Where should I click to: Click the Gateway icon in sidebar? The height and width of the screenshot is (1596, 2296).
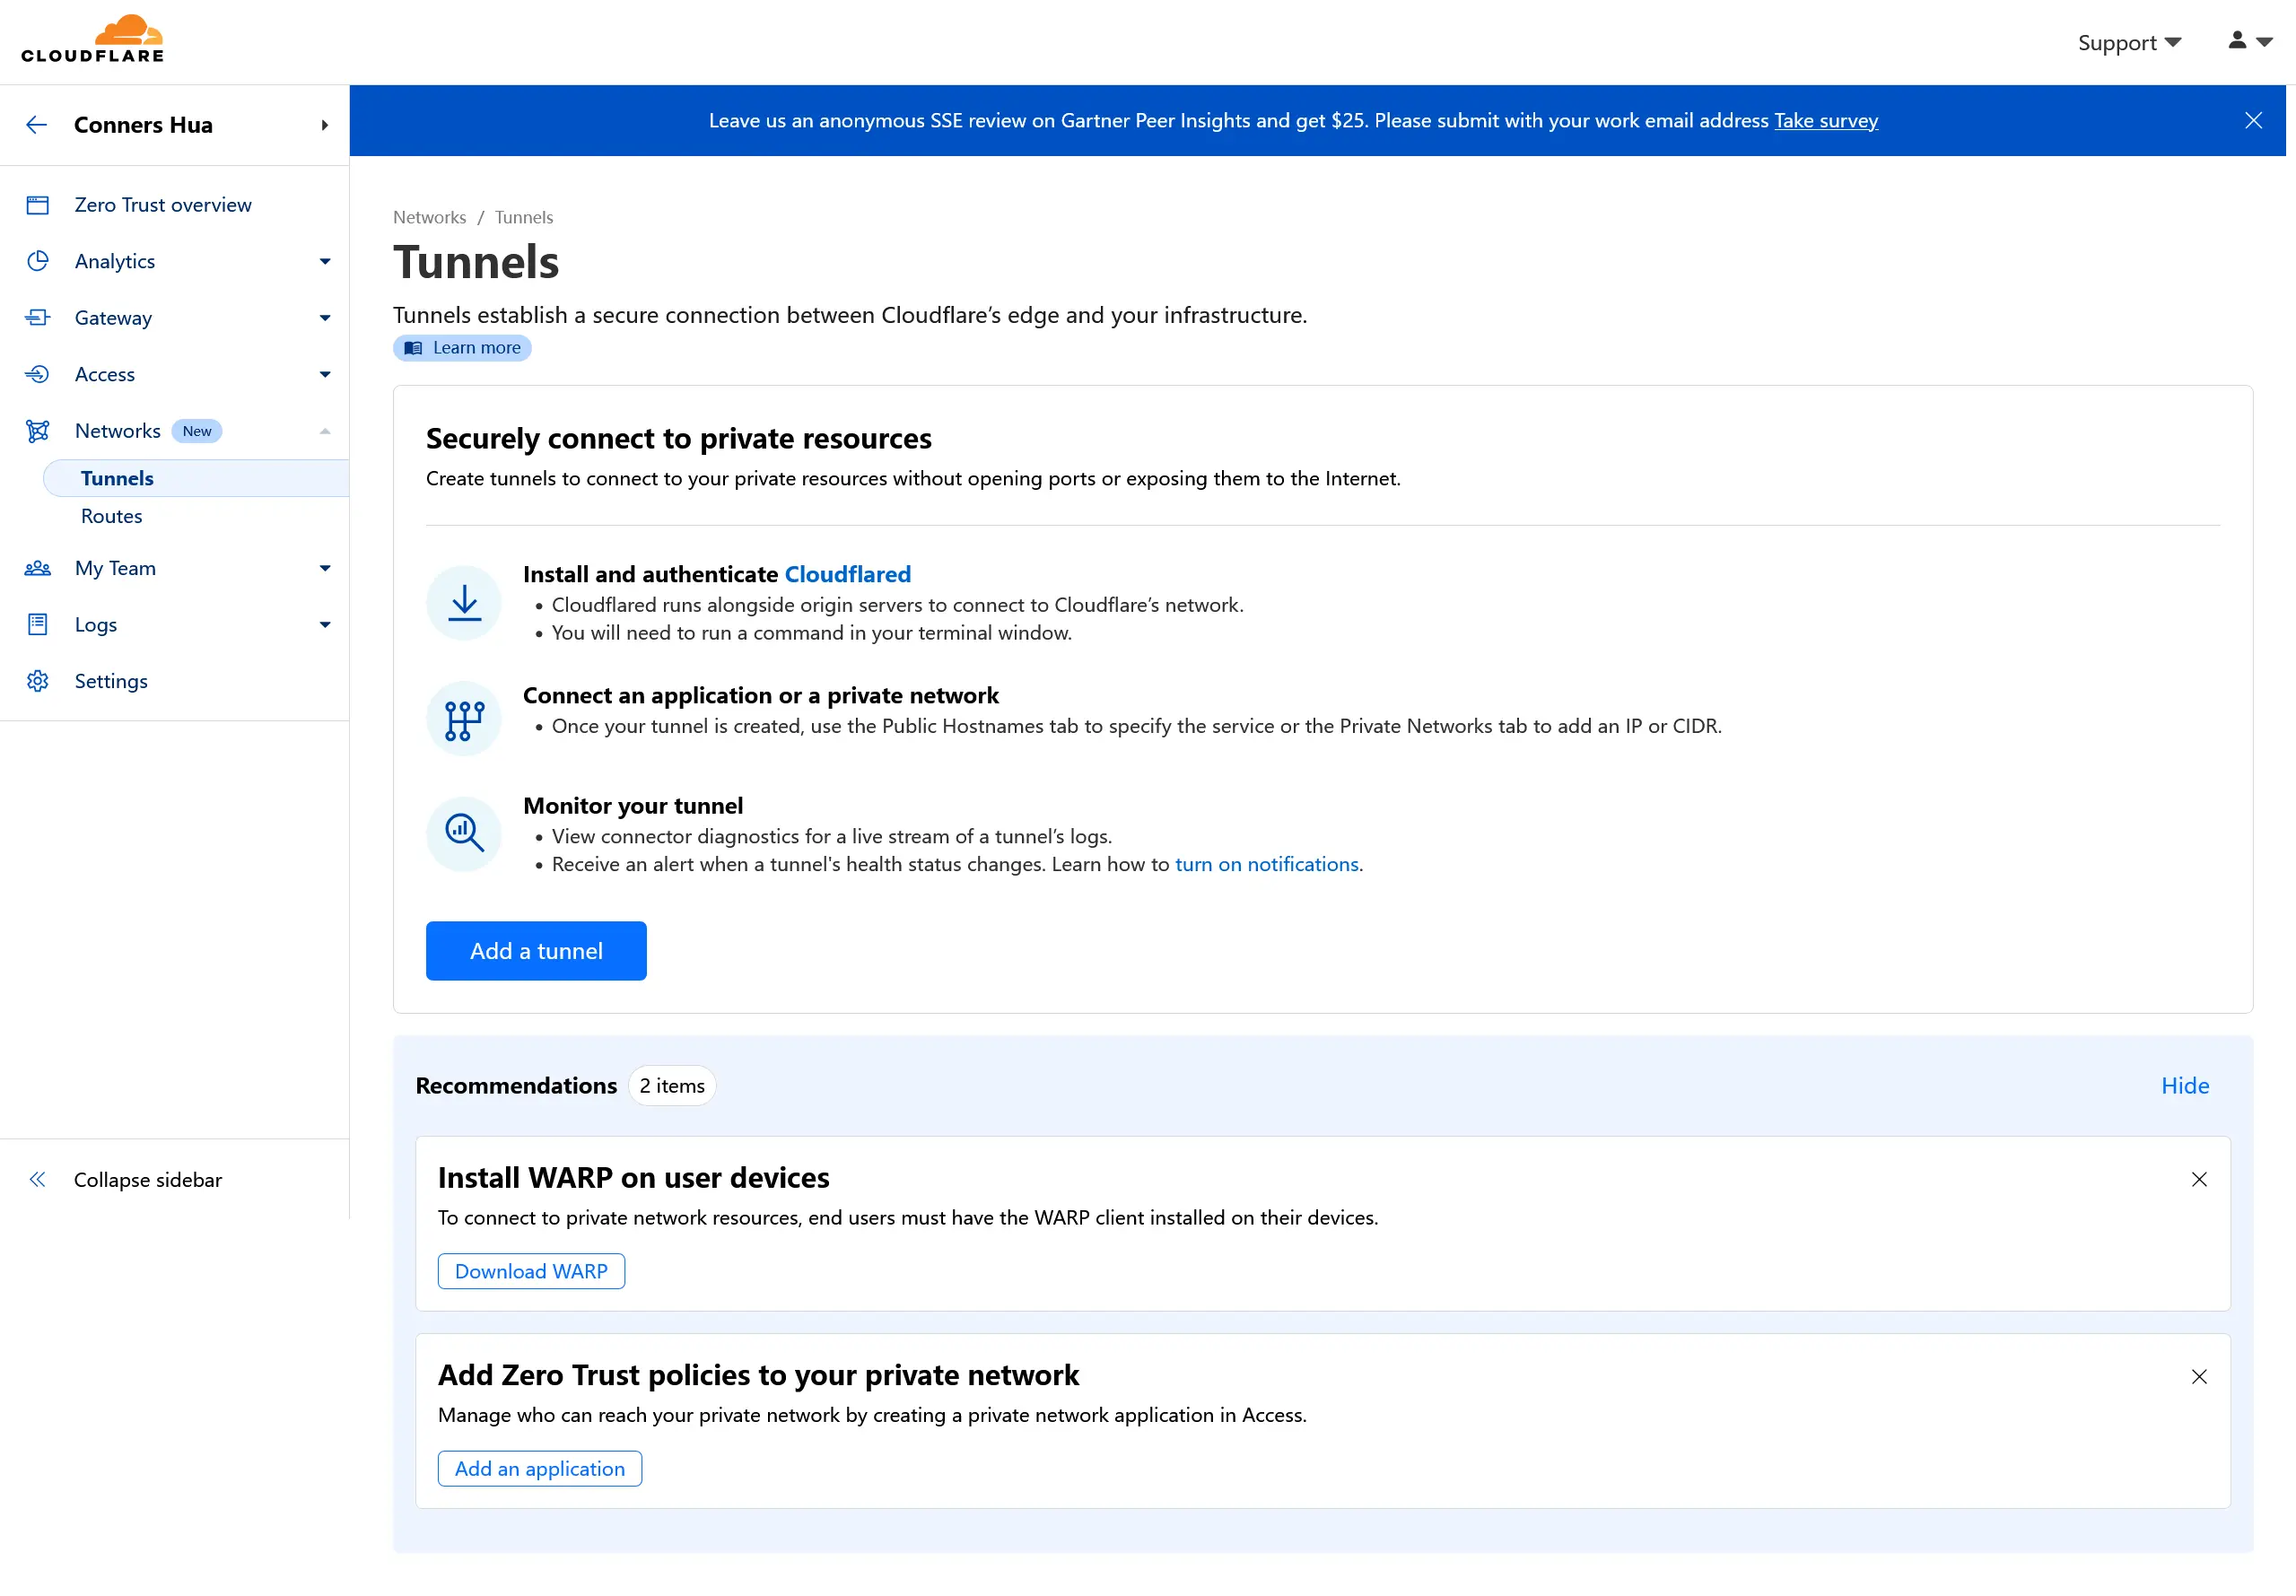(x=38, y=318)
